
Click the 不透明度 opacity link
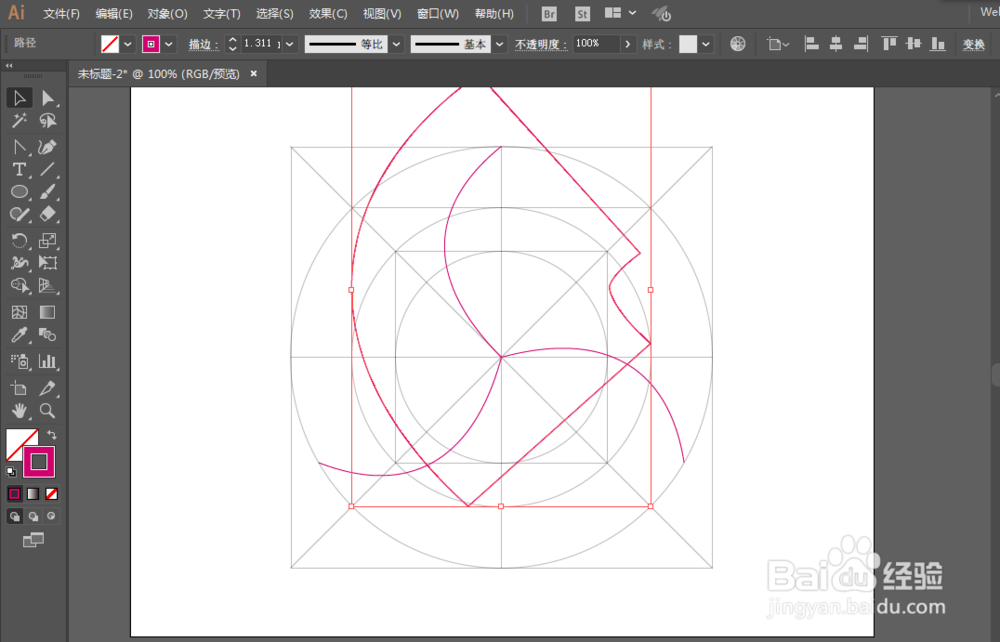541,44
